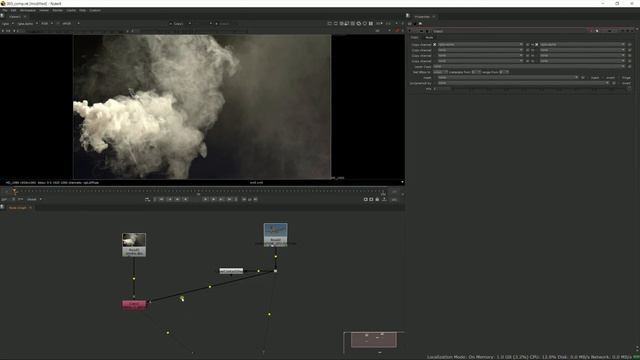The height and width of the screenshot is (360, 640).
Task: Open the viewer rgba.alpha channel dropdown
Action: 27,24
